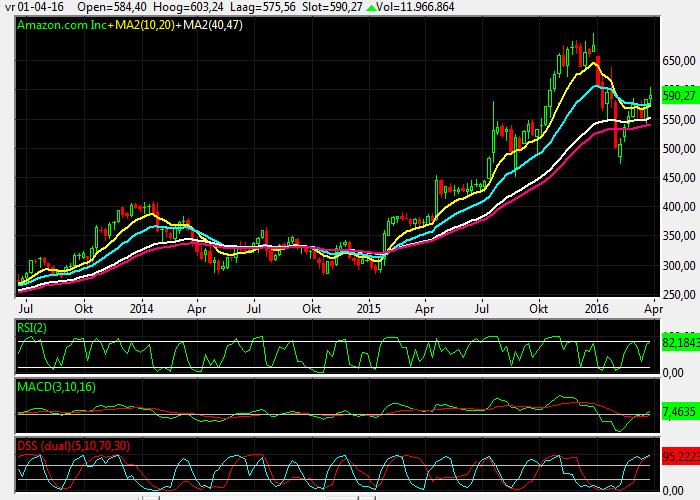Image resolution: width=700 pixels, height=500 pixels.
Task: Select the 'vr 01-04-16' date text
Action: 34,7
